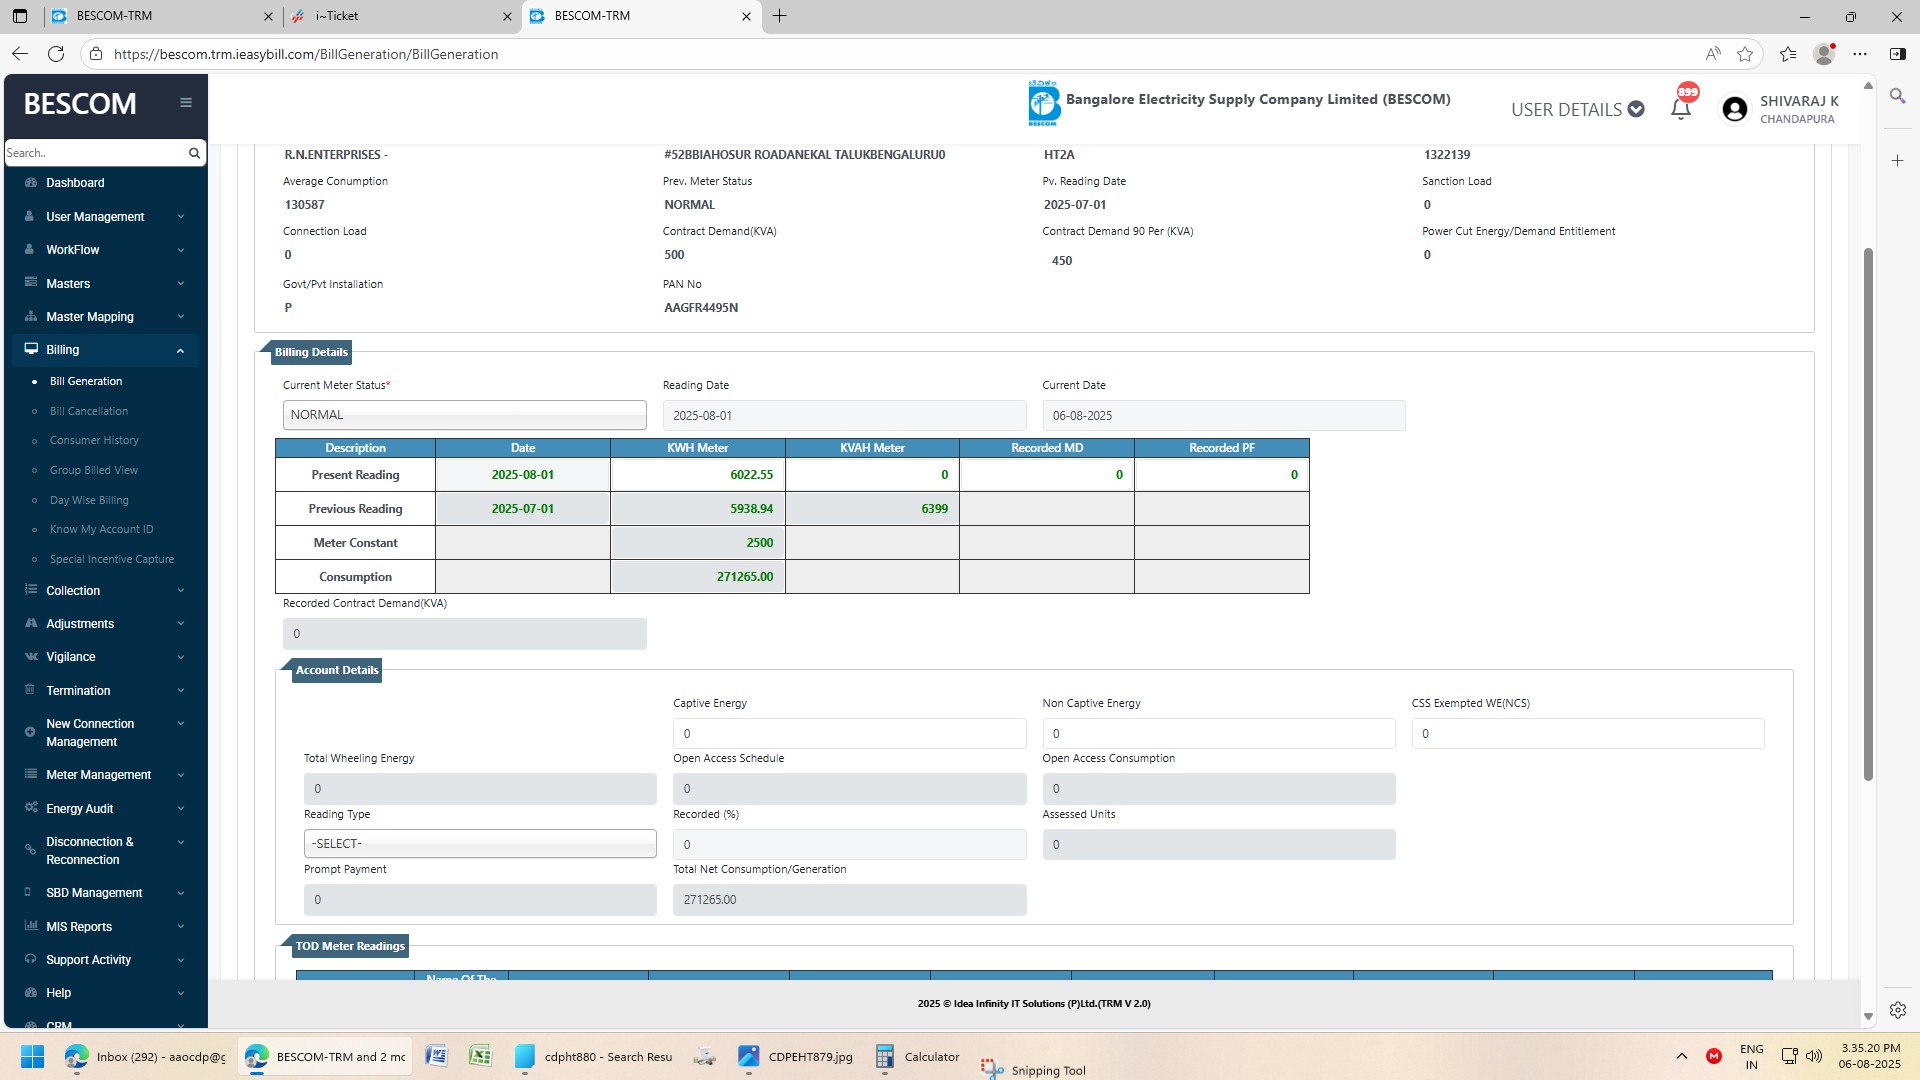Click the page vertical scrollbar thumb

pos(1867,512)
